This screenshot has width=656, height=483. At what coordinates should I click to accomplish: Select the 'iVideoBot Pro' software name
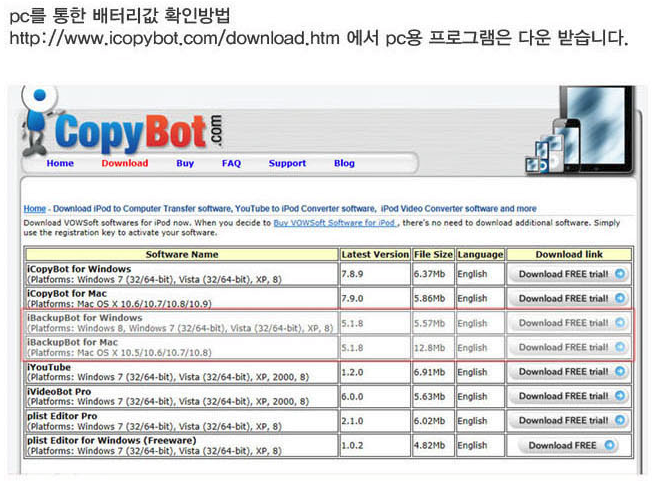coord(59,391)
